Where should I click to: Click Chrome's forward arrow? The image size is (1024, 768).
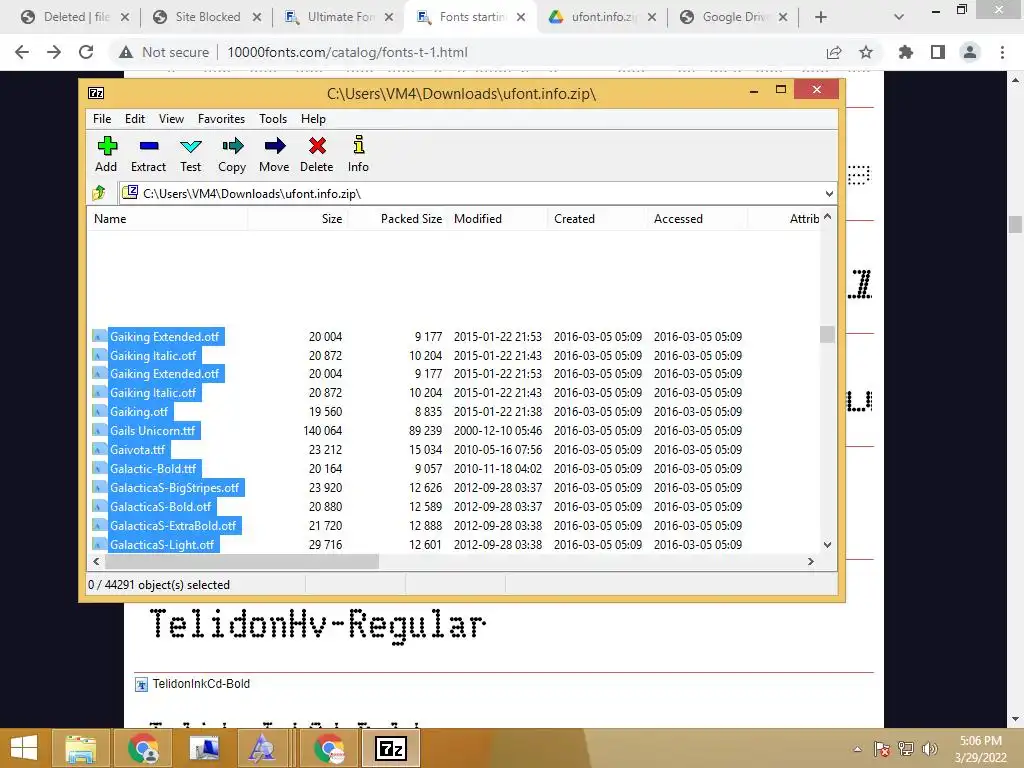pos(54,52)
